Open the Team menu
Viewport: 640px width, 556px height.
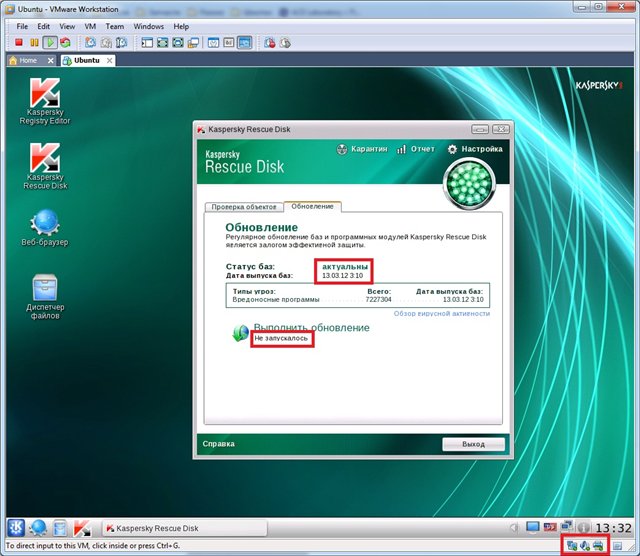point(116,25)
